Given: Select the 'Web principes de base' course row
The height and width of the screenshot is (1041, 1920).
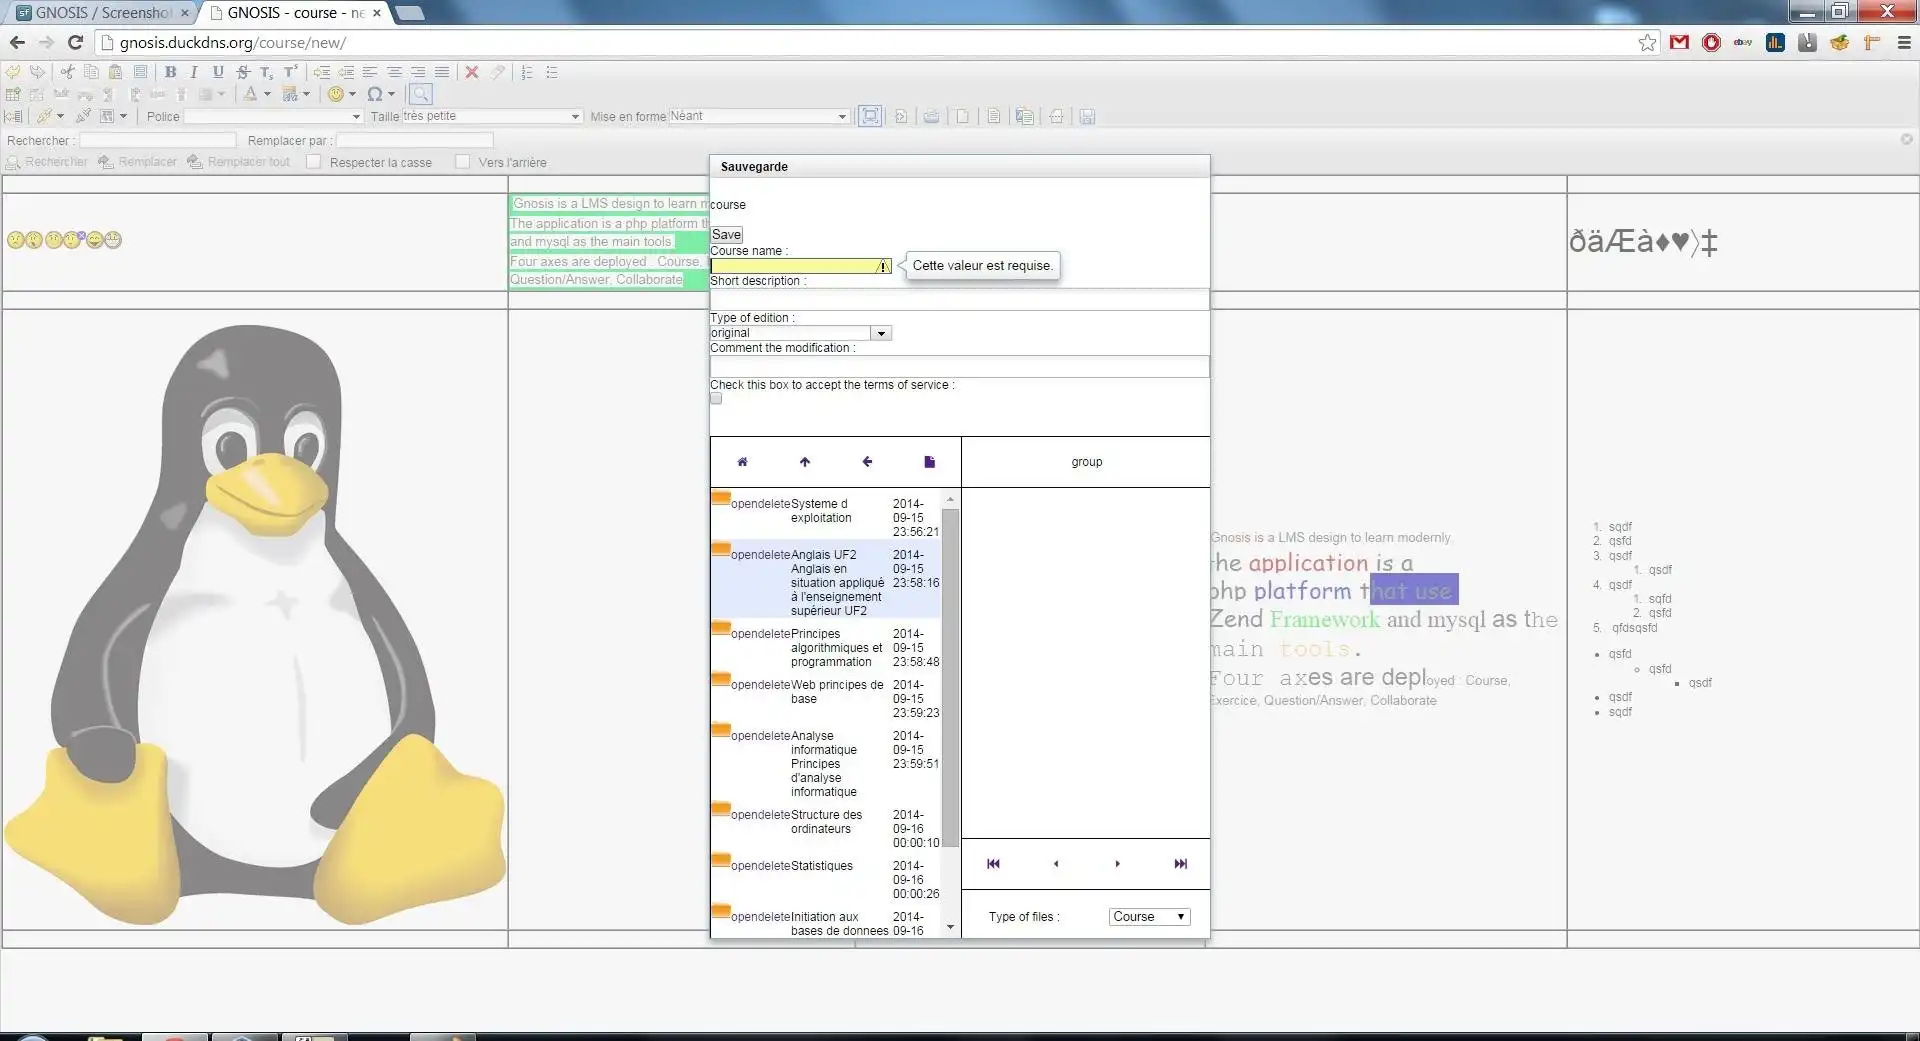Looking at the screenshot, I should pos(826,698).
